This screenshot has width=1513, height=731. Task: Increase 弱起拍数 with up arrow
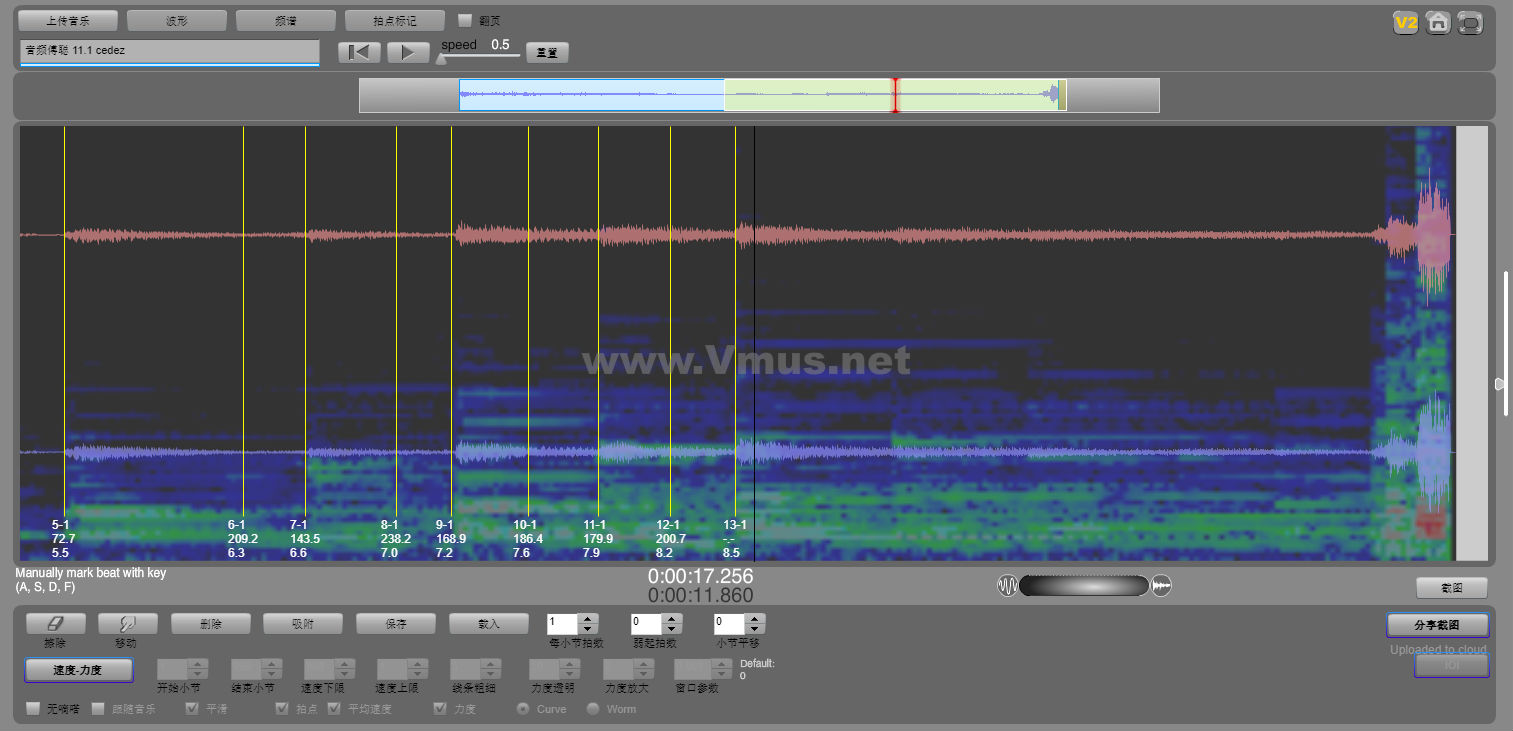pos(672,619)
